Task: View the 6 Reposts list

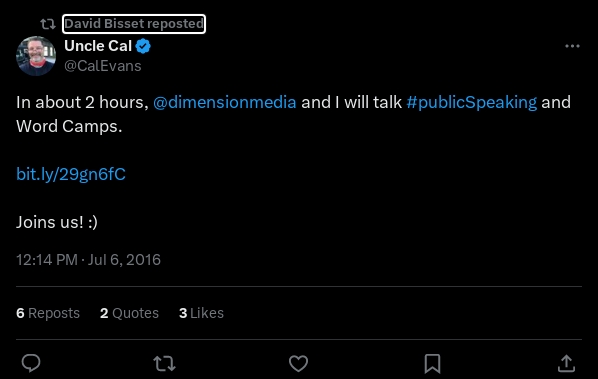Action: [x=48, y=313]
